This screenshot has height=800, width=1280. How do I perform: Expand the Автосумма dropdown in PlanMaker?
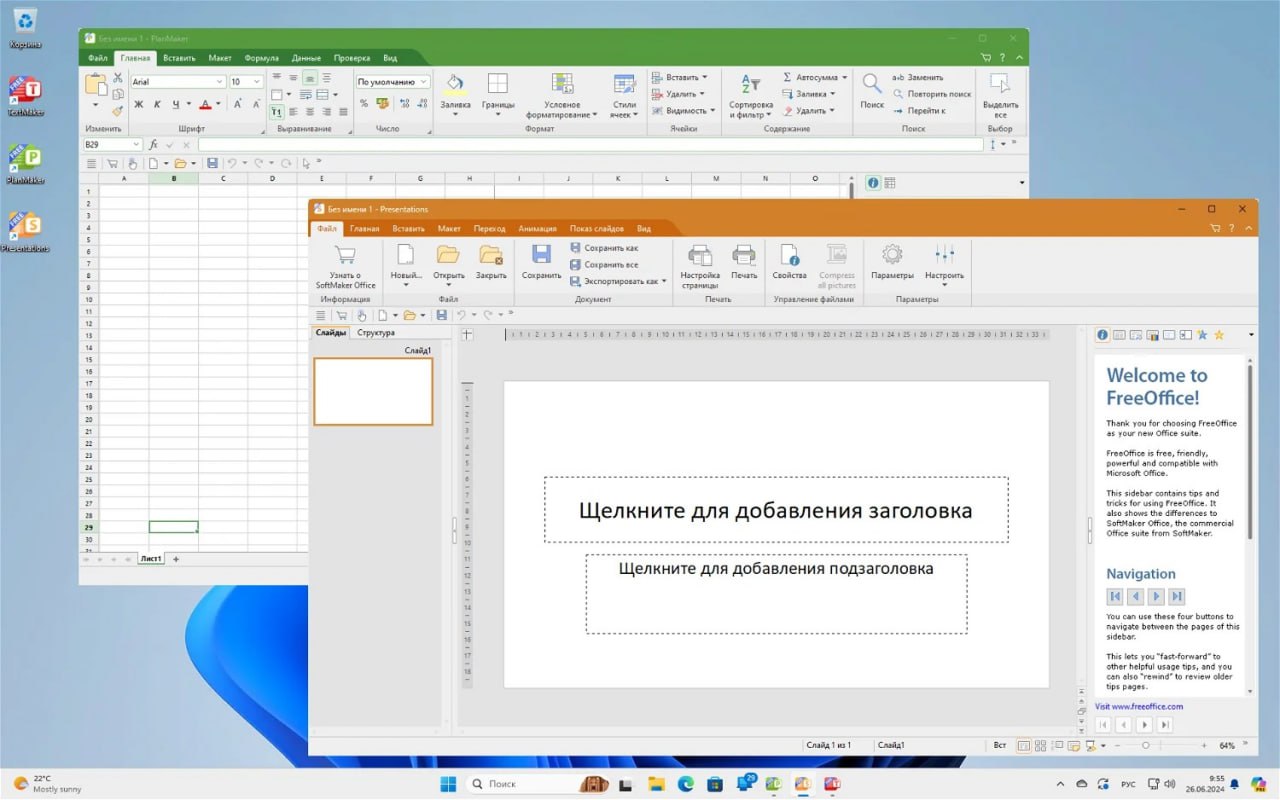coord(844,77)
